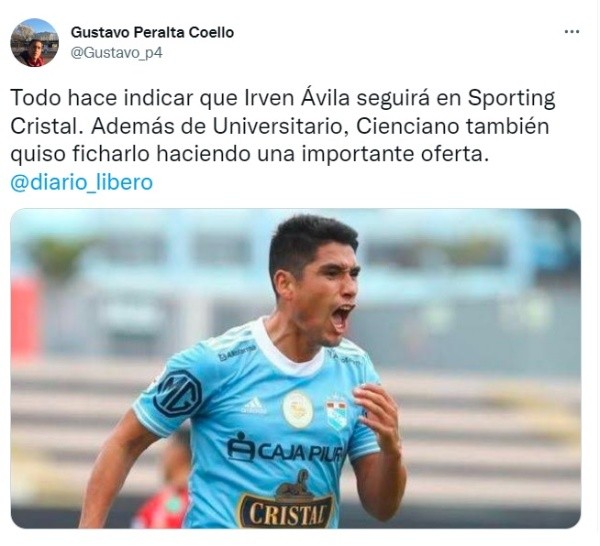Click the Caja Piura sponsor logo
The height and width of the screenshot is (546, 600).
click(285, 449)
